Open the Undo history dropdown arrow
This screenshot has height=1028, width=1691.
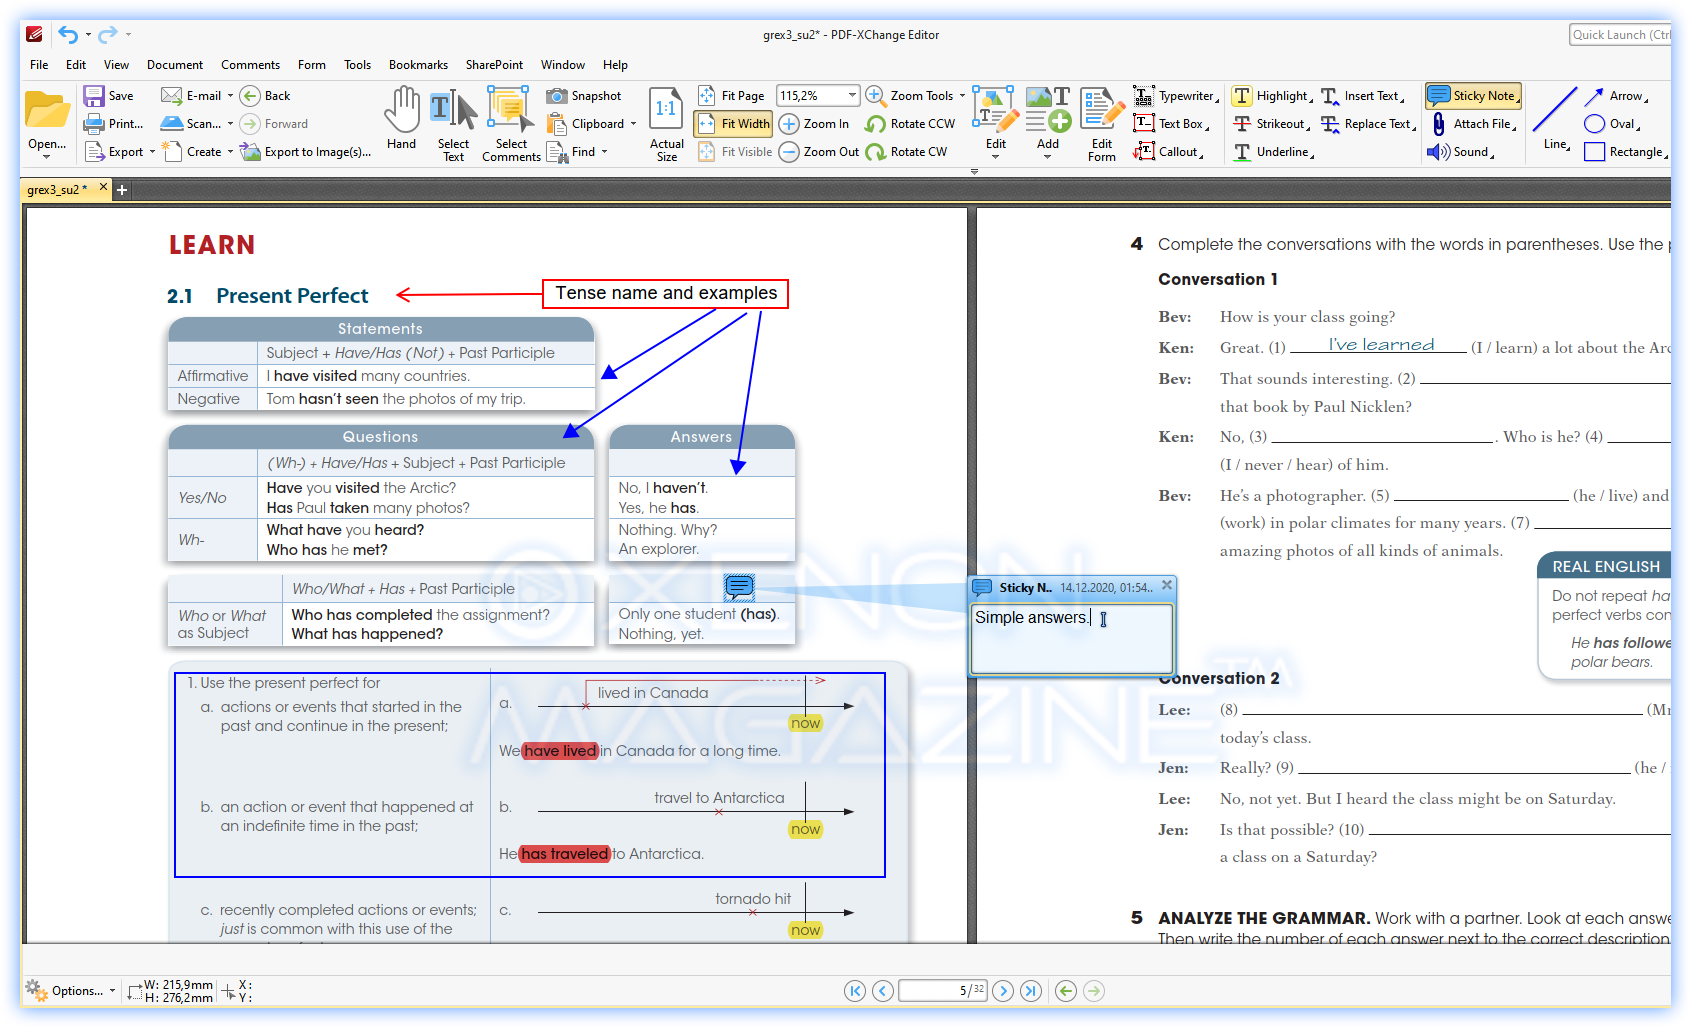[x=88, y=35]
